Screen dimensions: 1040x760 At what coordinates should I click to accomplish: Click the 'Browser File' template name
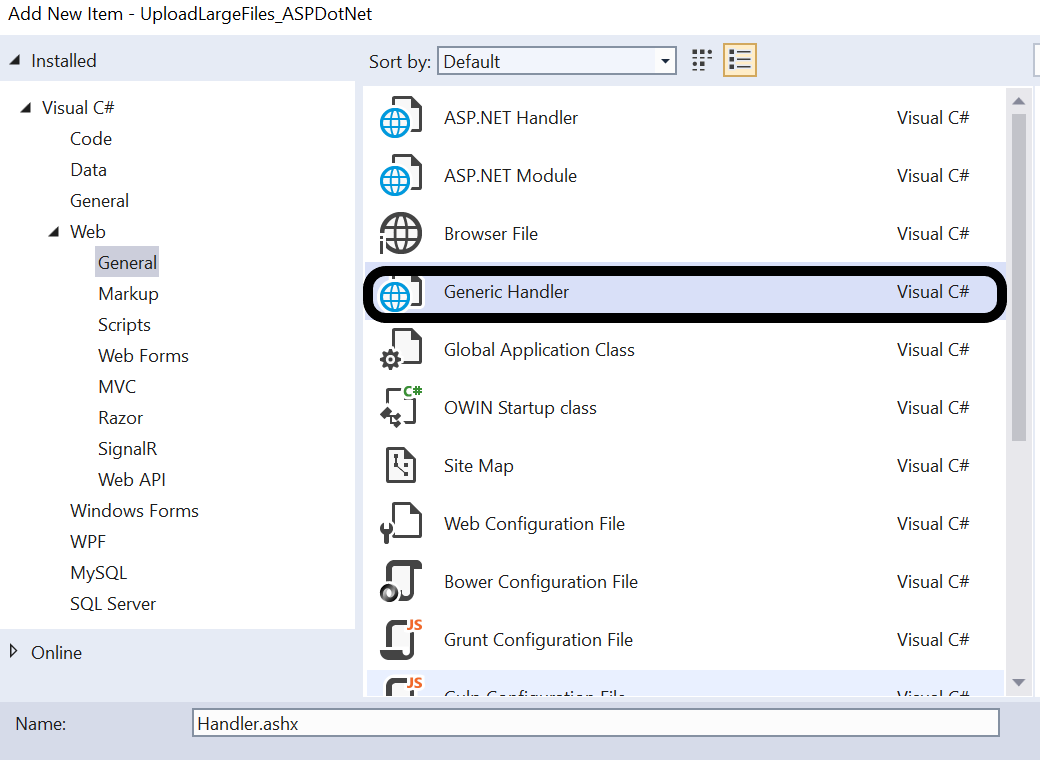tap(491, 233)
